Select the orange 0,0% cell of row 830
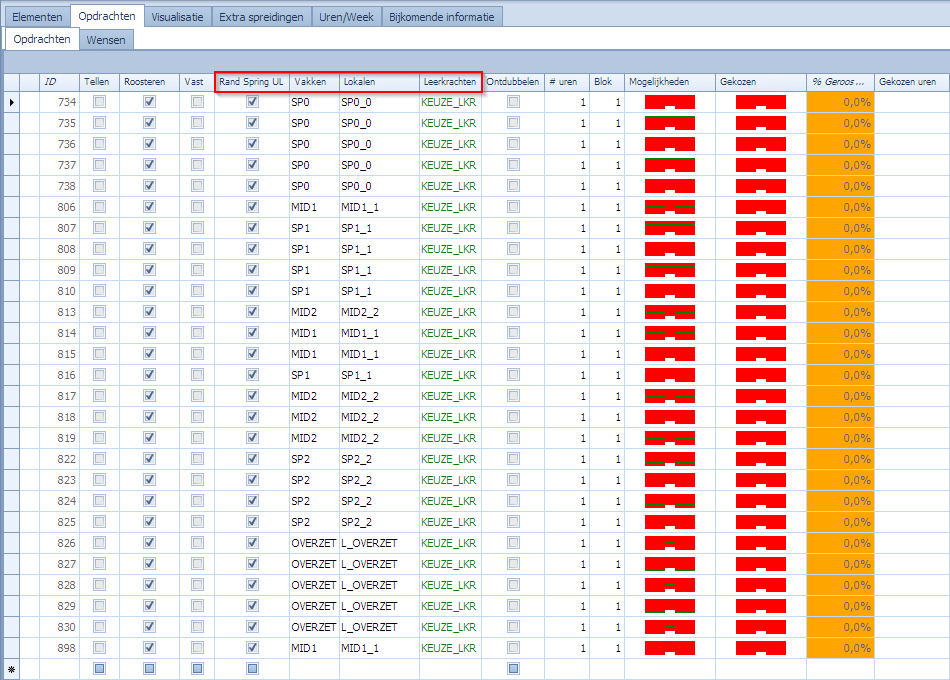Viewport: 950px width, 680px height. click(840, 627)
